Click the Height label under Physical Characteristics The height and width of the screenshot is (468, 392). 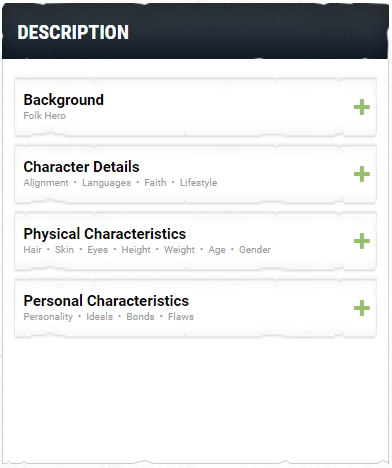click(136, 250)
